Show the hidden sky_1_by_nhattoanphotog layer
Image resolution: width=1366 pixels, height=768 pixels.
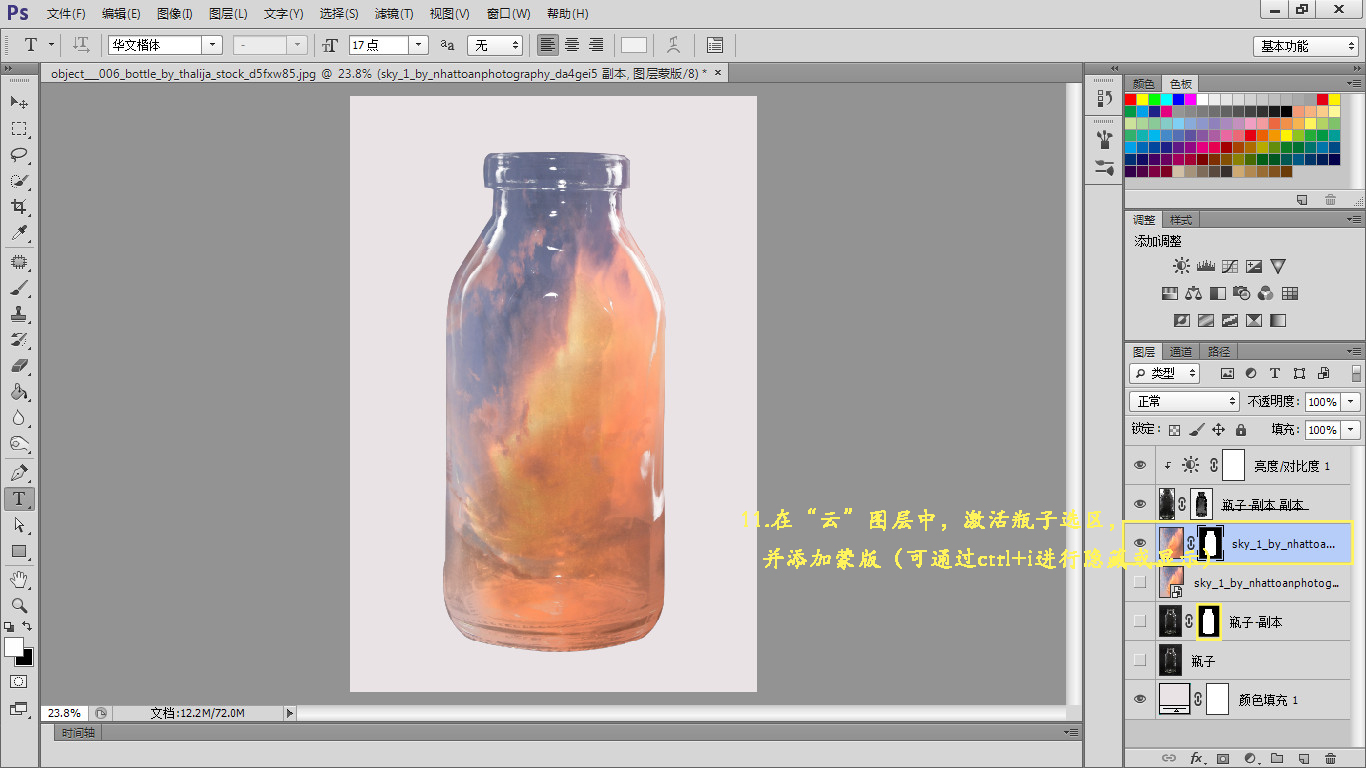tap(1139, 582)
